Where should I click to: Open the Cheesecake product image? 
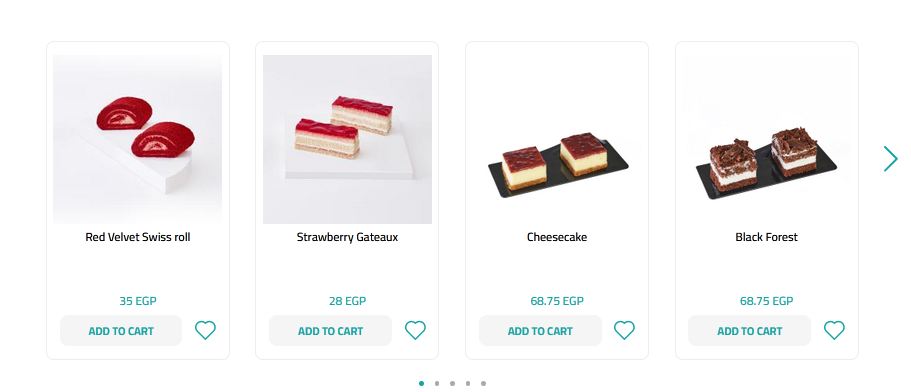(557, 139)
